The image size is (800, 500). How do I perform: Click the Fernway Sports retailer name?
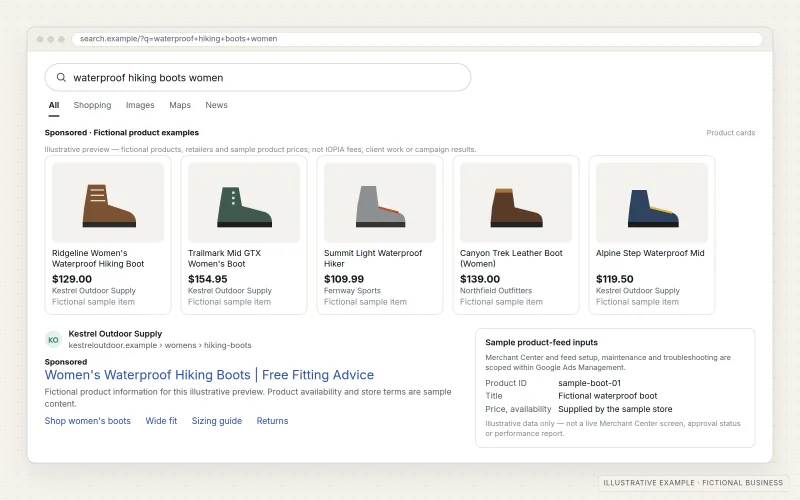pos(352,291)
